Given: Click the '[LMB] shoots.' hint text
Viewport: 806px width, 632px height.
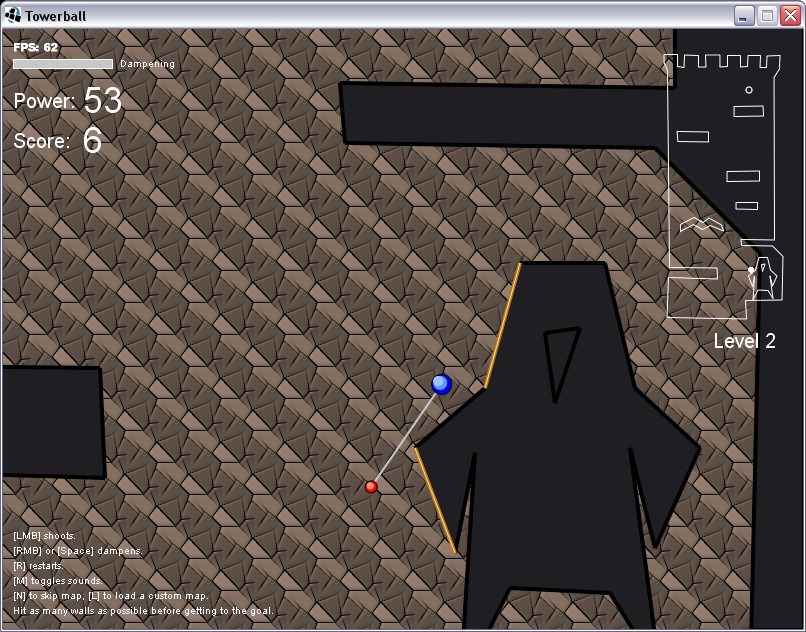Looking at the screenshot, I should pyautogui.click(x=44, y=536).
